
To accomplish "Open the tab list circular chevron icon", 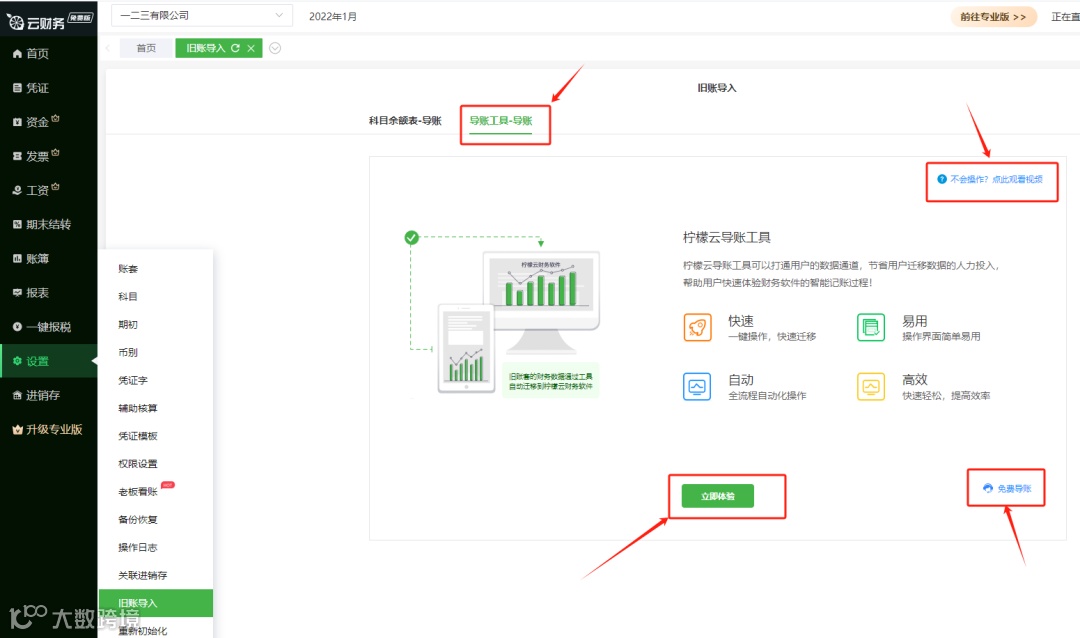I will 275,48.
